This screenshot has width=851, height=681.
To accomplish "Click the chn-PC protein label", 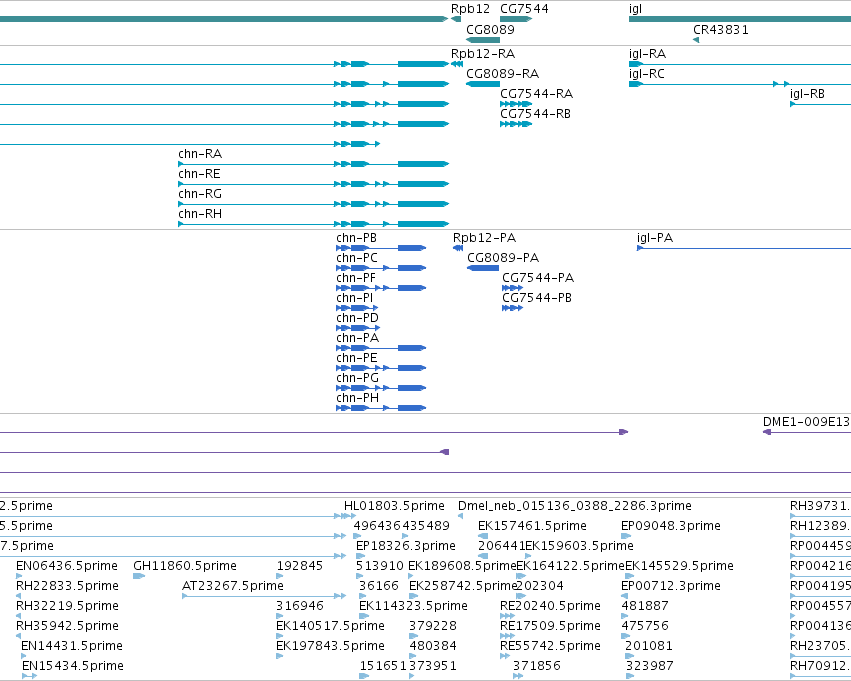I will [357, 258].
